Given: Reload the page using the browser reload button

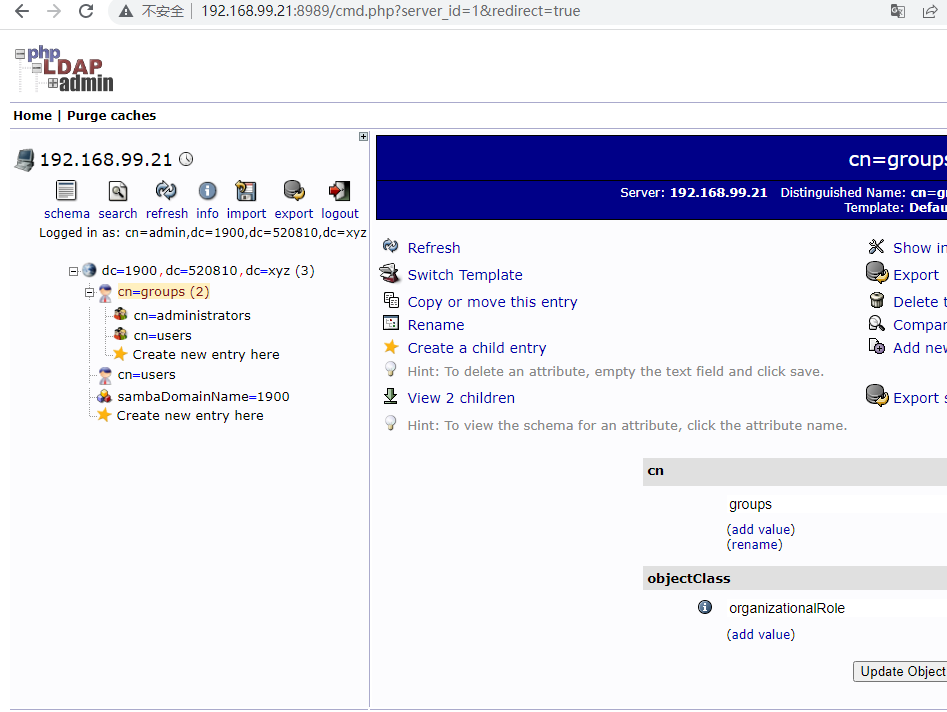Looking at the screenshot, I should click(86, 12).
